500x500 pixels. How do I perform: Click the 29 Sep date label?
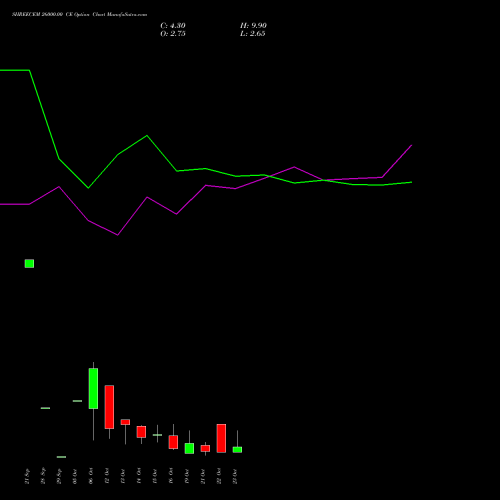click(x=59, y=476)
